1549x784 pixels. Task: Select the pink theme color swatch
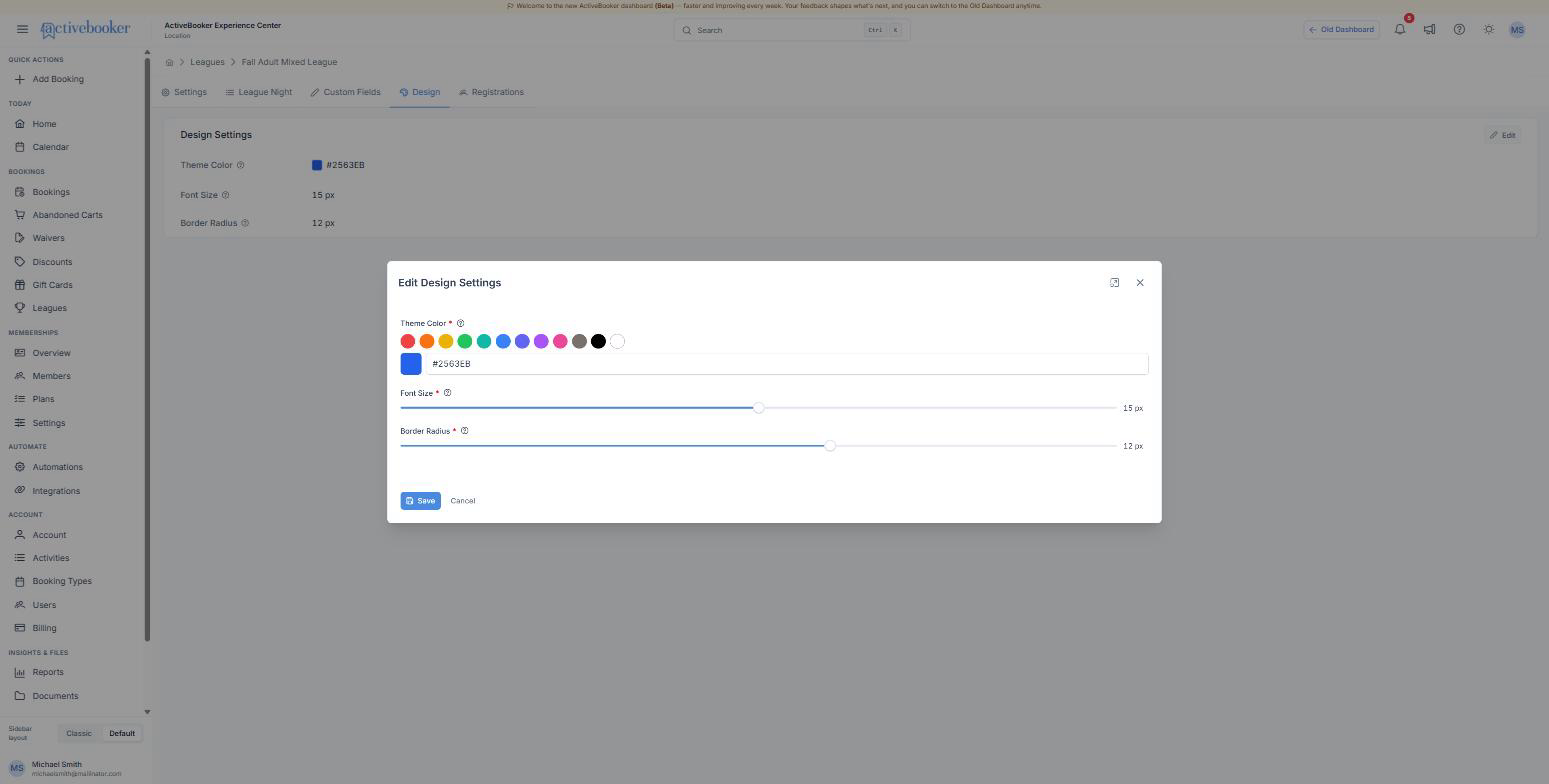coord(560,341)
